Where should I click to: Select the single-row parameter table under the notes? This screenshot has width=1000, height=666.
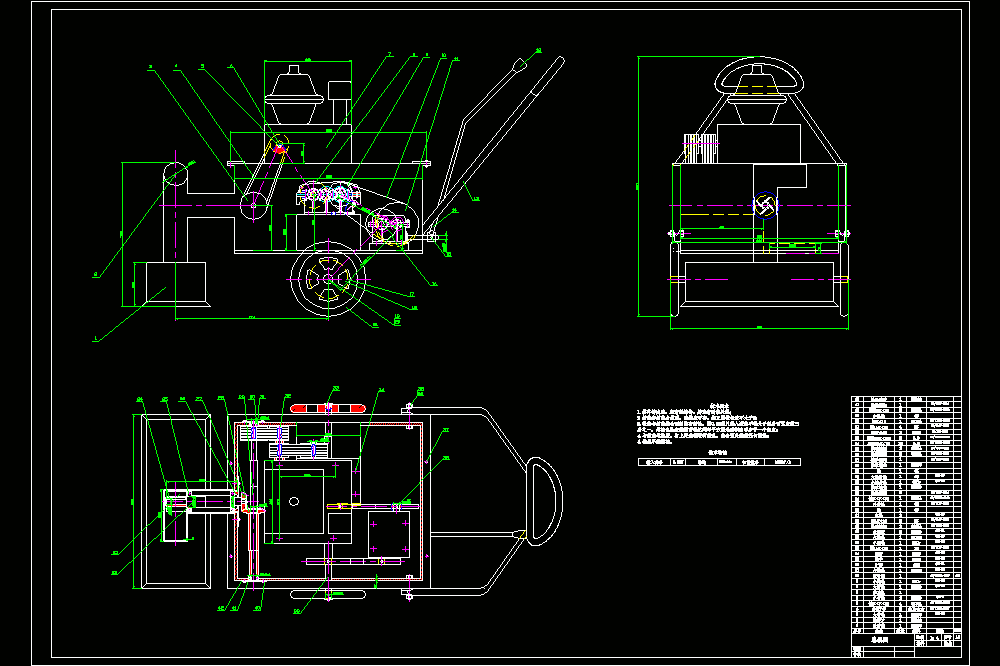pyautogui.click(x=719, y=462)
